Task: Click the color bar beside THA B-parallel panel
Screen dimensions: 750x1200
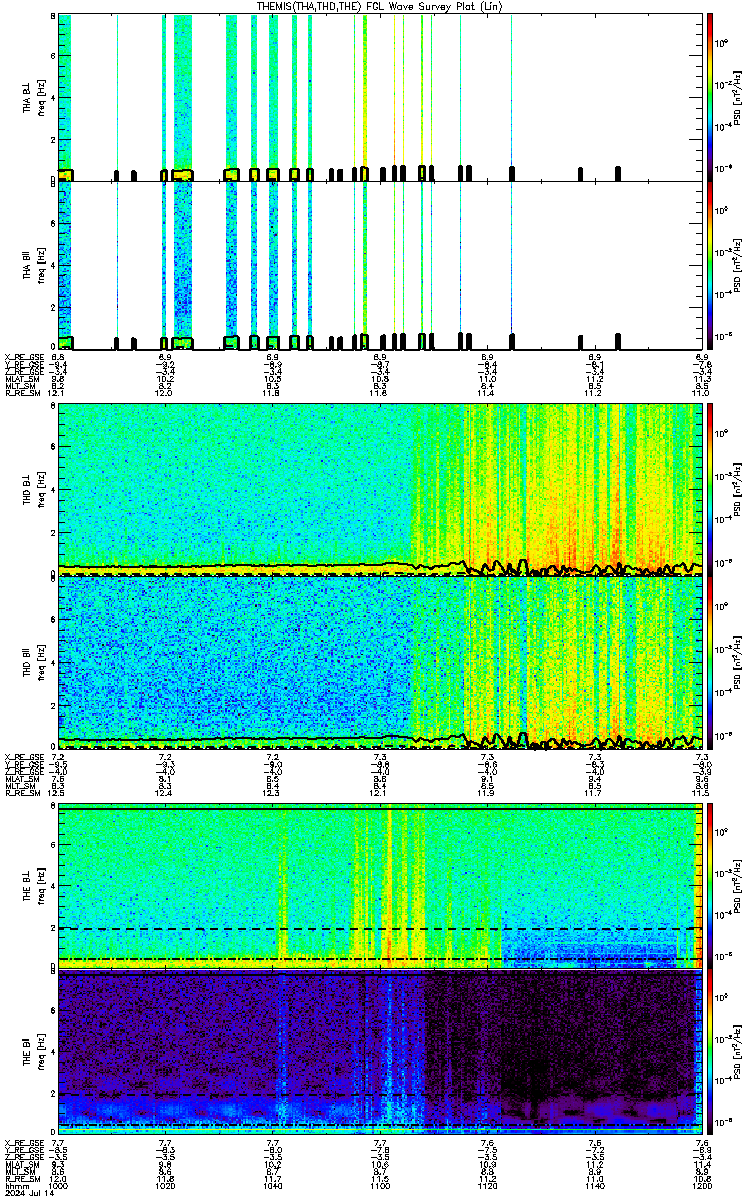Action: click(x=710, y=265)
